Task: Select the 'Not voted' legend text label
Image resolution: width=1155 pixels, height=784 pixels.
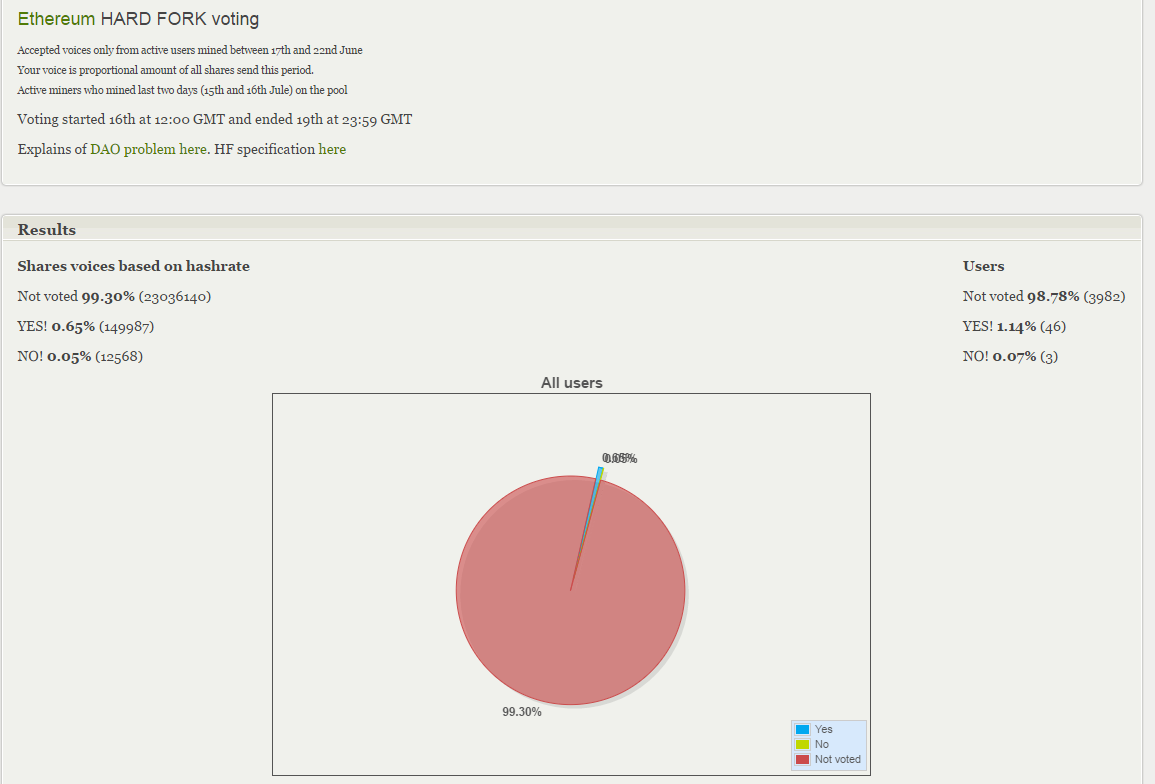Action: point(837,759)
